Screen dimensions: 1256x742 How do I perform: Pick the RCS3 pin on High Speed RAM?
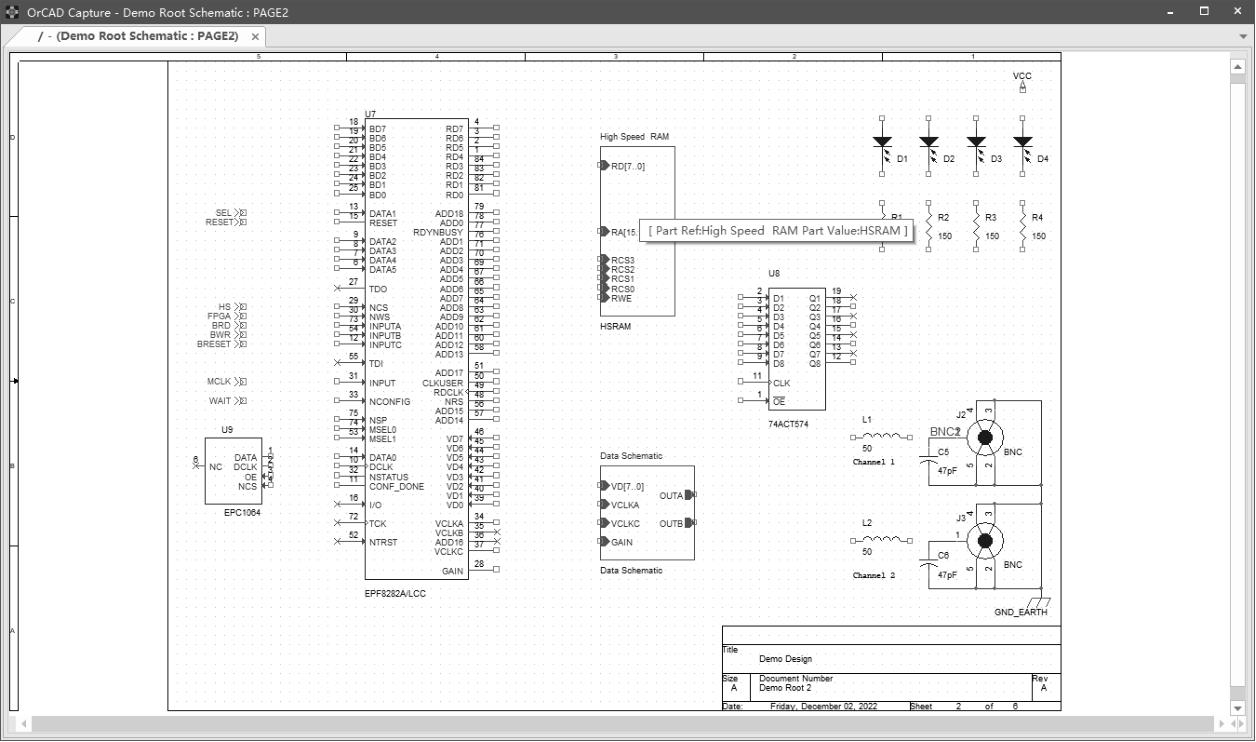[x=604, y=260]
